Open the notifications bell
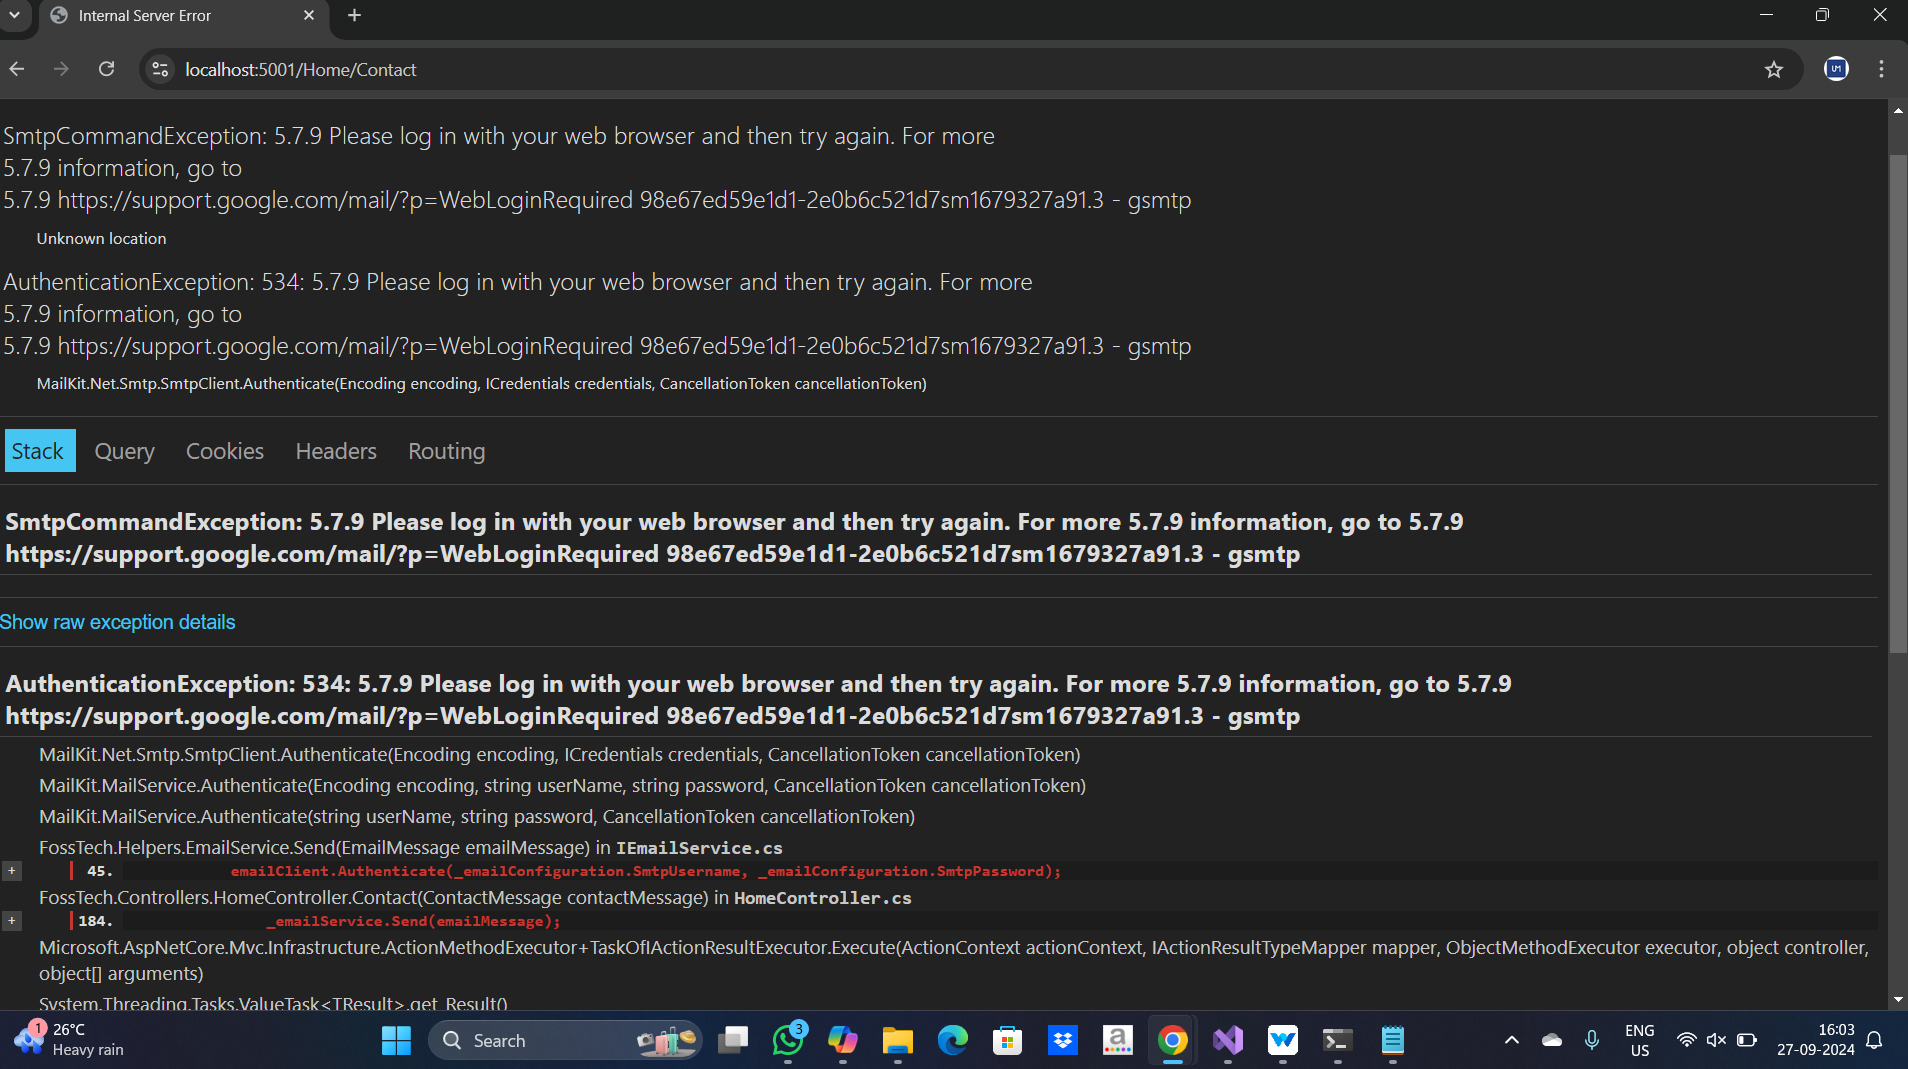The image size is (1908, 1069). (1875, 1041)
